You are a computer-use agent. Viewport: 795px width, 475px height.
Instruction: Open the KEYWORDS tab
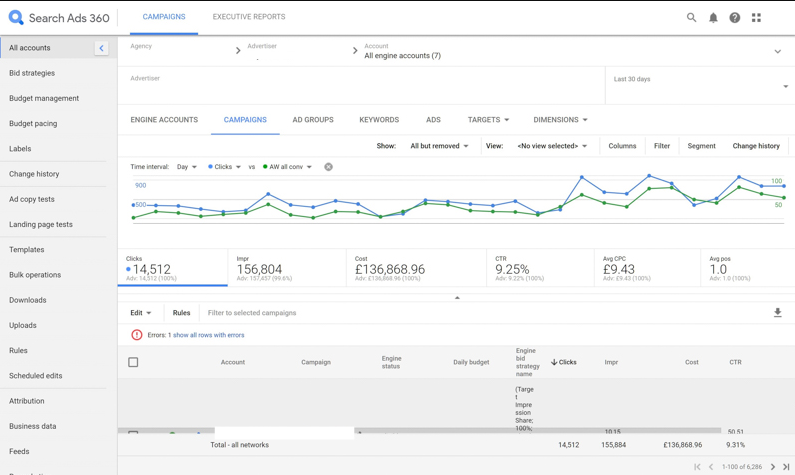[379, 120]
